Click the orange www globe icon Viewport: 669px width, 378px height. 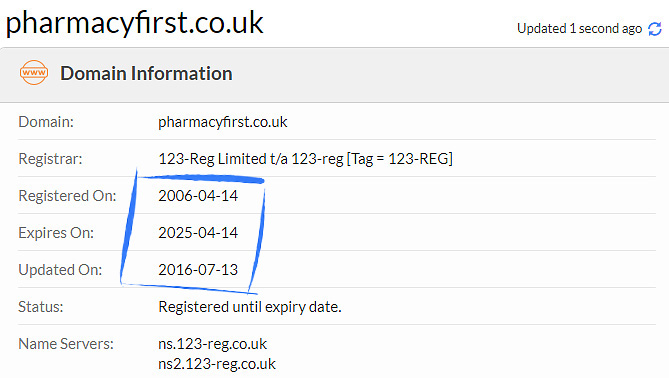click(x=34, y=73)
